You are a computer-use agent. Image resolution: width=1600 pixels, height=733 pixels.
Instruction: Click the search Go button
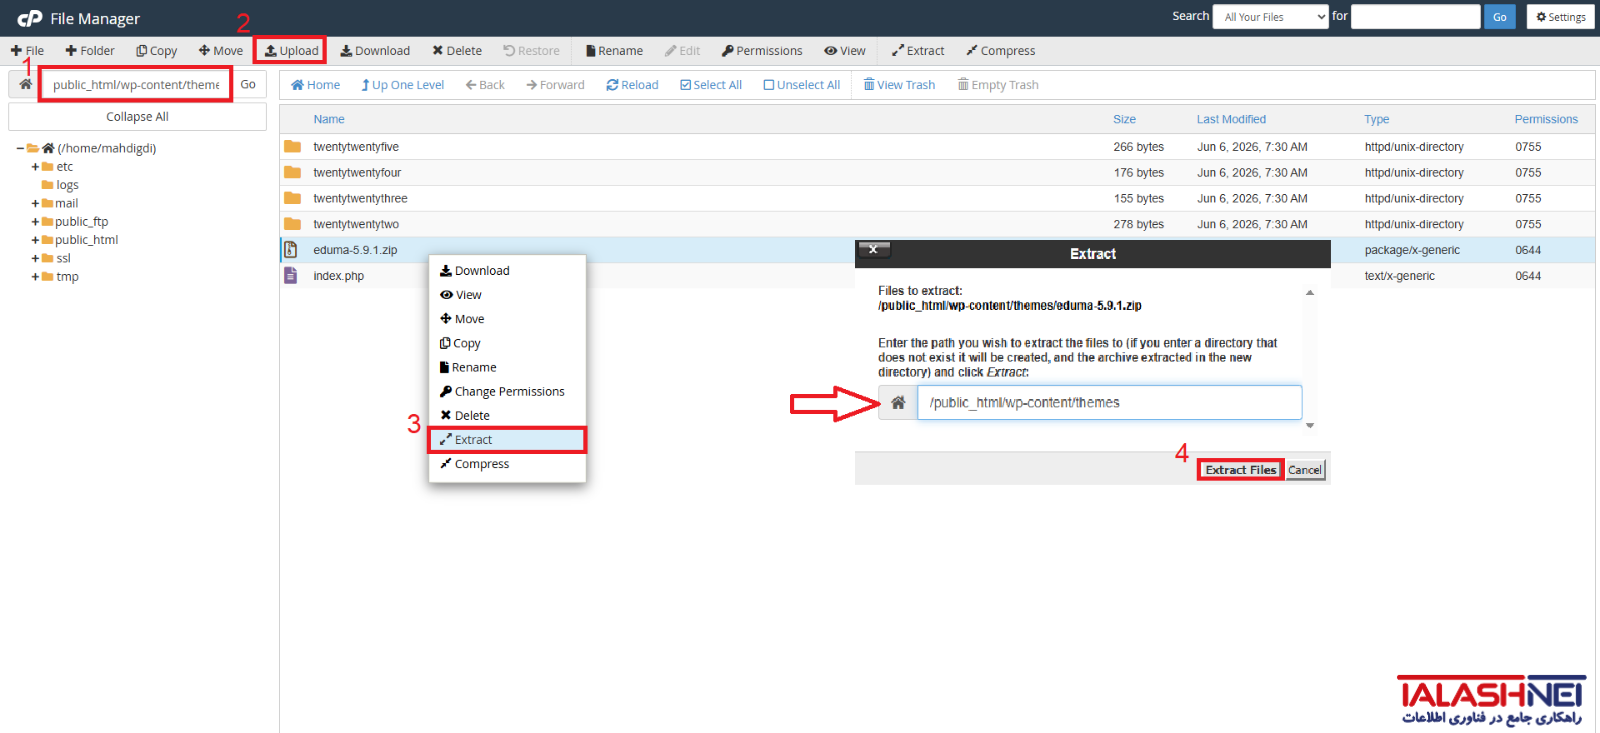coord(1499,17)
